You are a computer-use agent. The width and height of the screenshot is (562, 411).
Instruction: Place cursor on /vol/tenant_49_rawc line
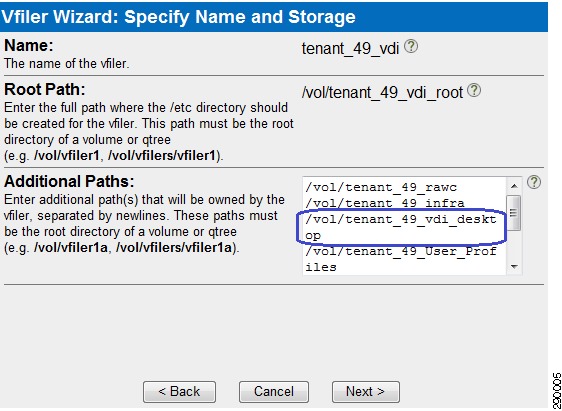click(381, 187)
